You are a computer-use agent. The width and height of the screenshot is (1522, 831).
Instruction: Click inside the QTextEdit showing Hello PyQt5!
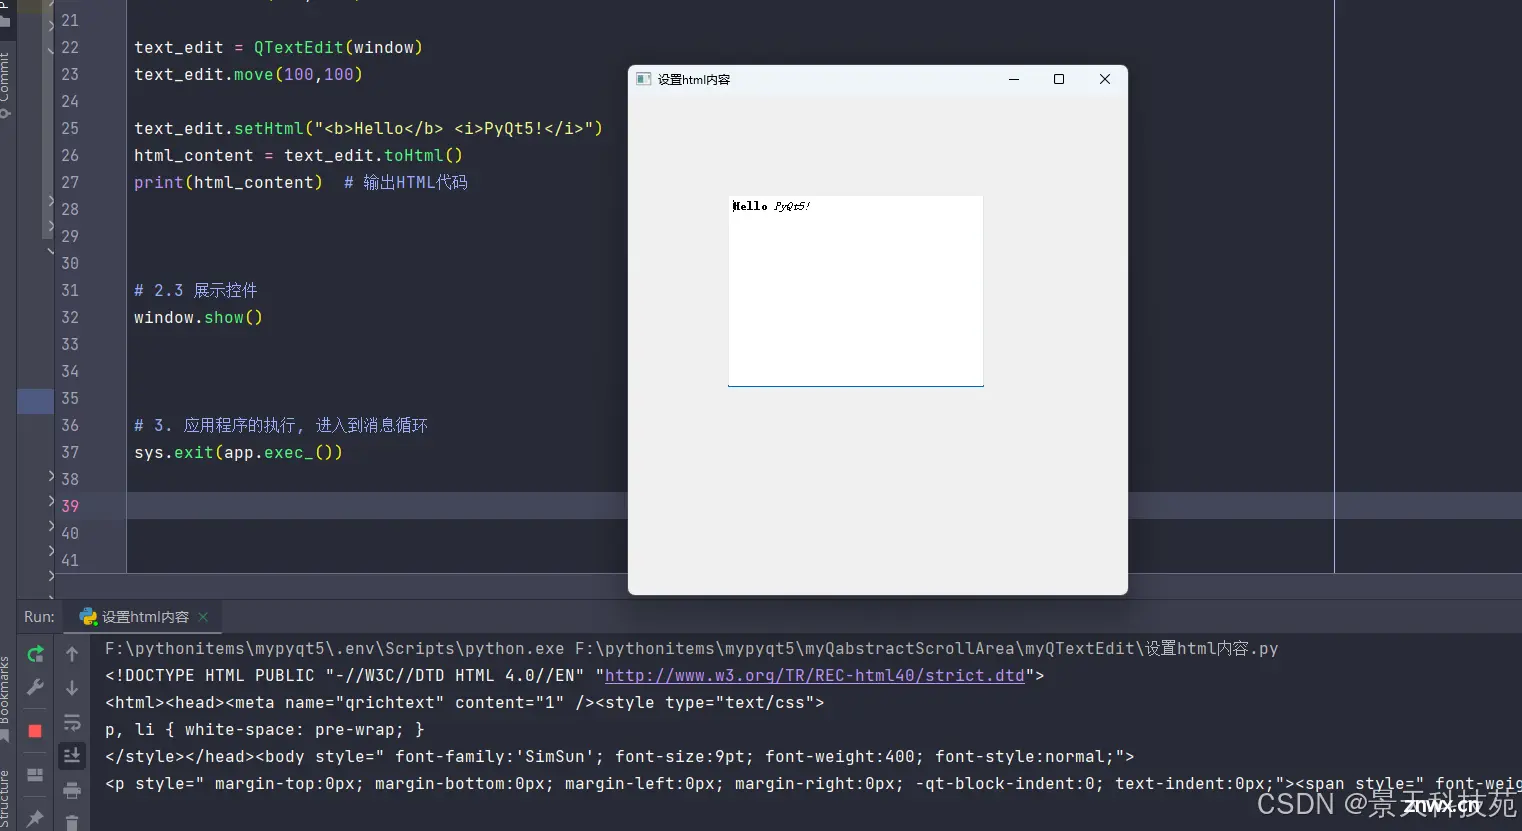tap(856, 291)
